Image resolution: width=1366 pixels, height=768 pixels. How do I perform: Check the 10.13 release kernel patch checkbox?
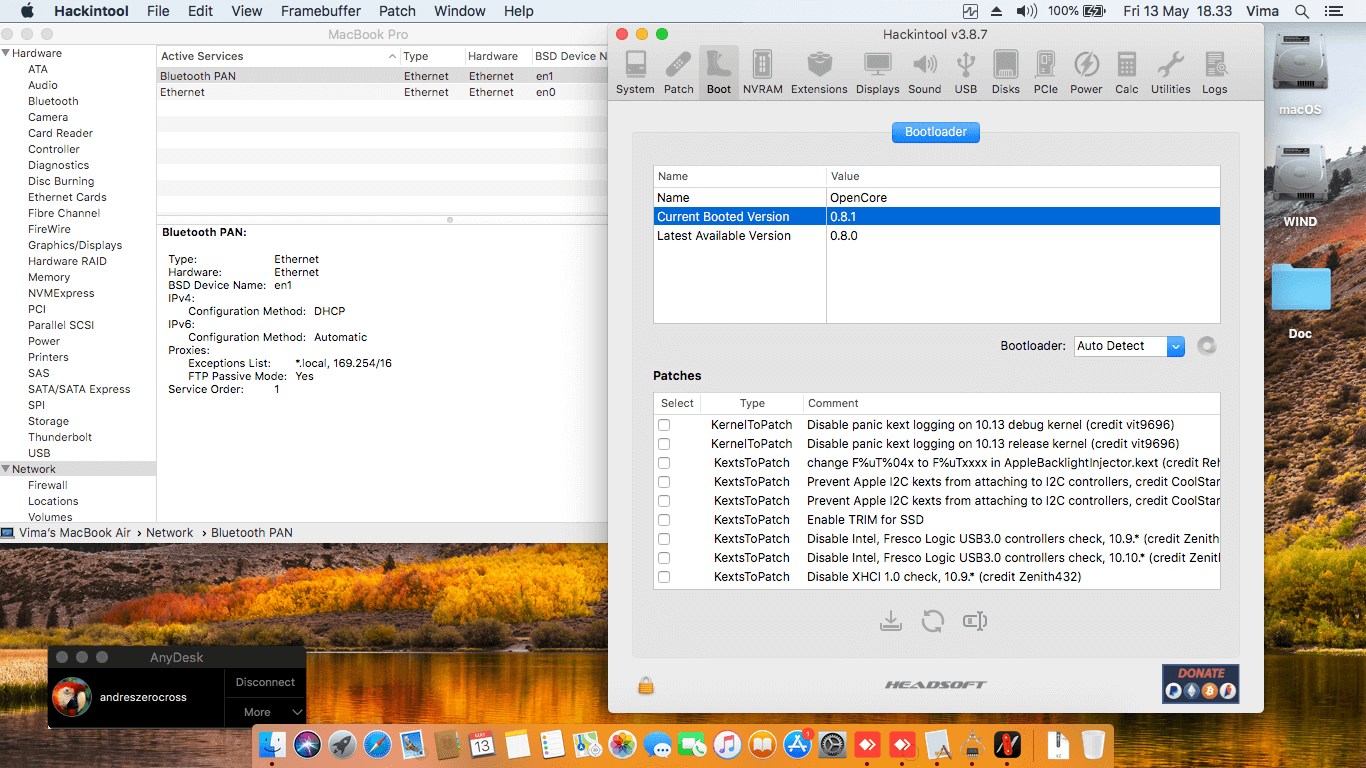(x=664, y=444)
